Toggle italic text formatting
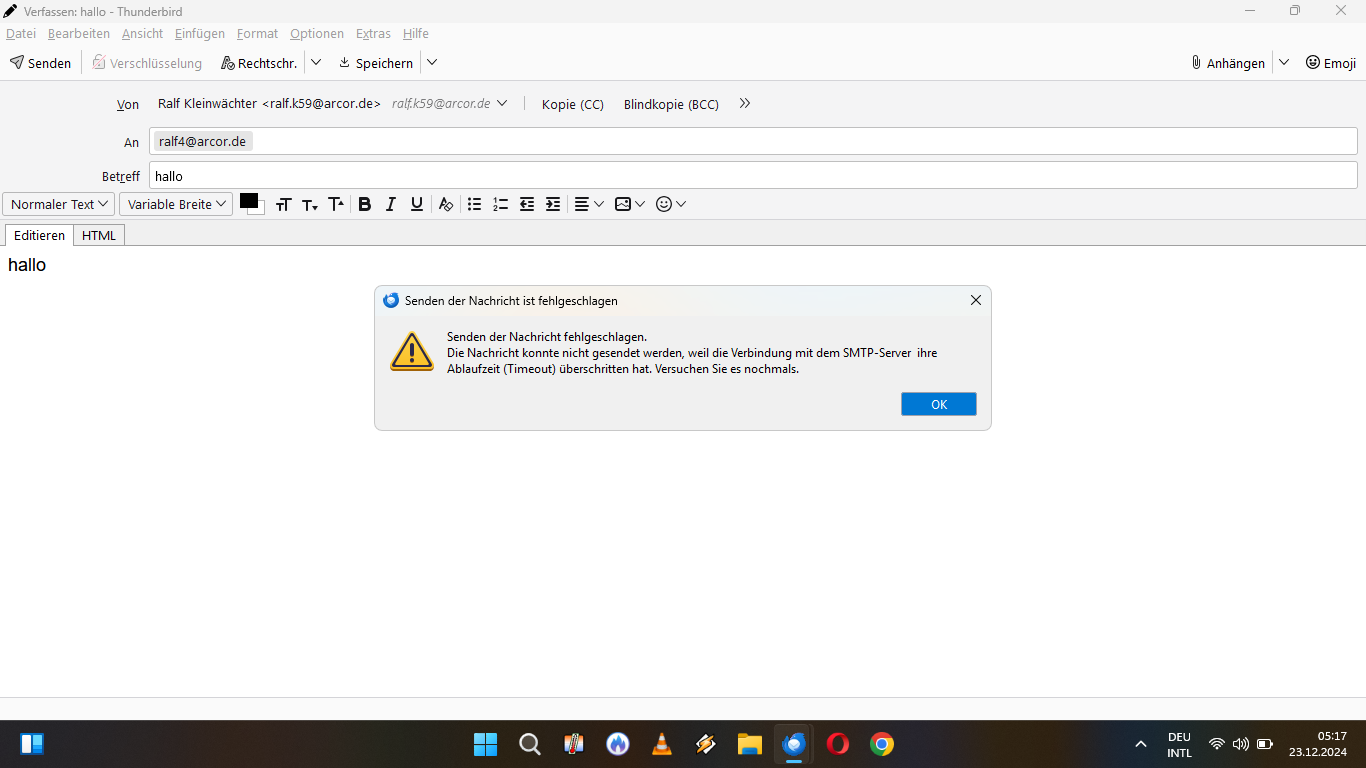 (391, 204)
